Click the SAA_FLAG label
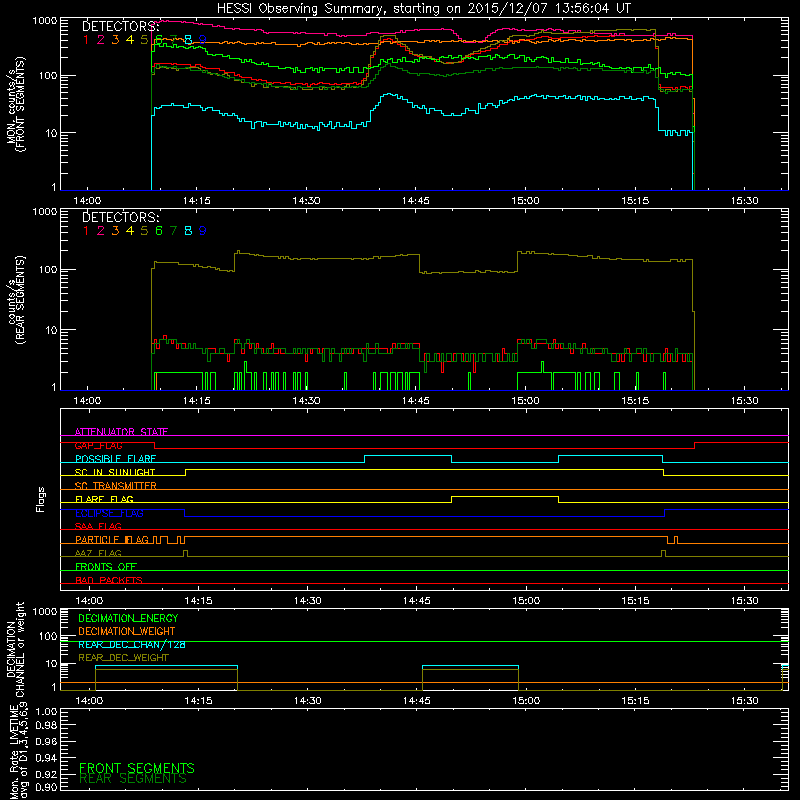800x800 pixels. (98, 526)
